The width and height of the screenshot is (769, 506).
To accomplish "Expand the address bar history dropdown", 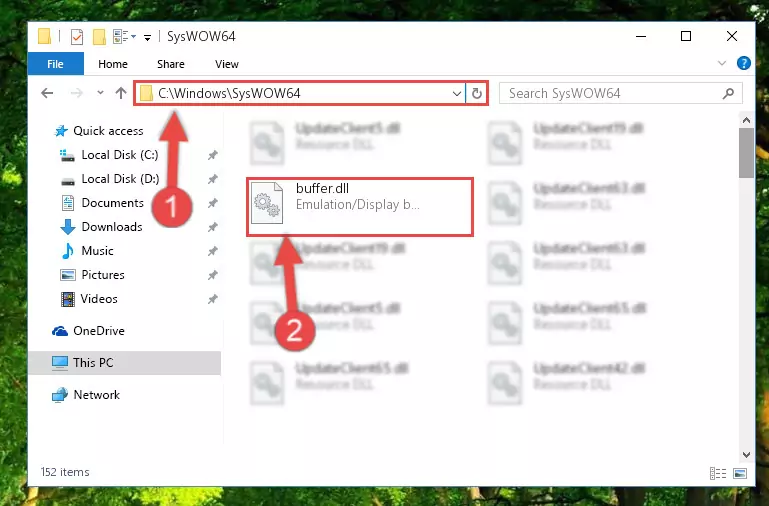I will [457, 93].
